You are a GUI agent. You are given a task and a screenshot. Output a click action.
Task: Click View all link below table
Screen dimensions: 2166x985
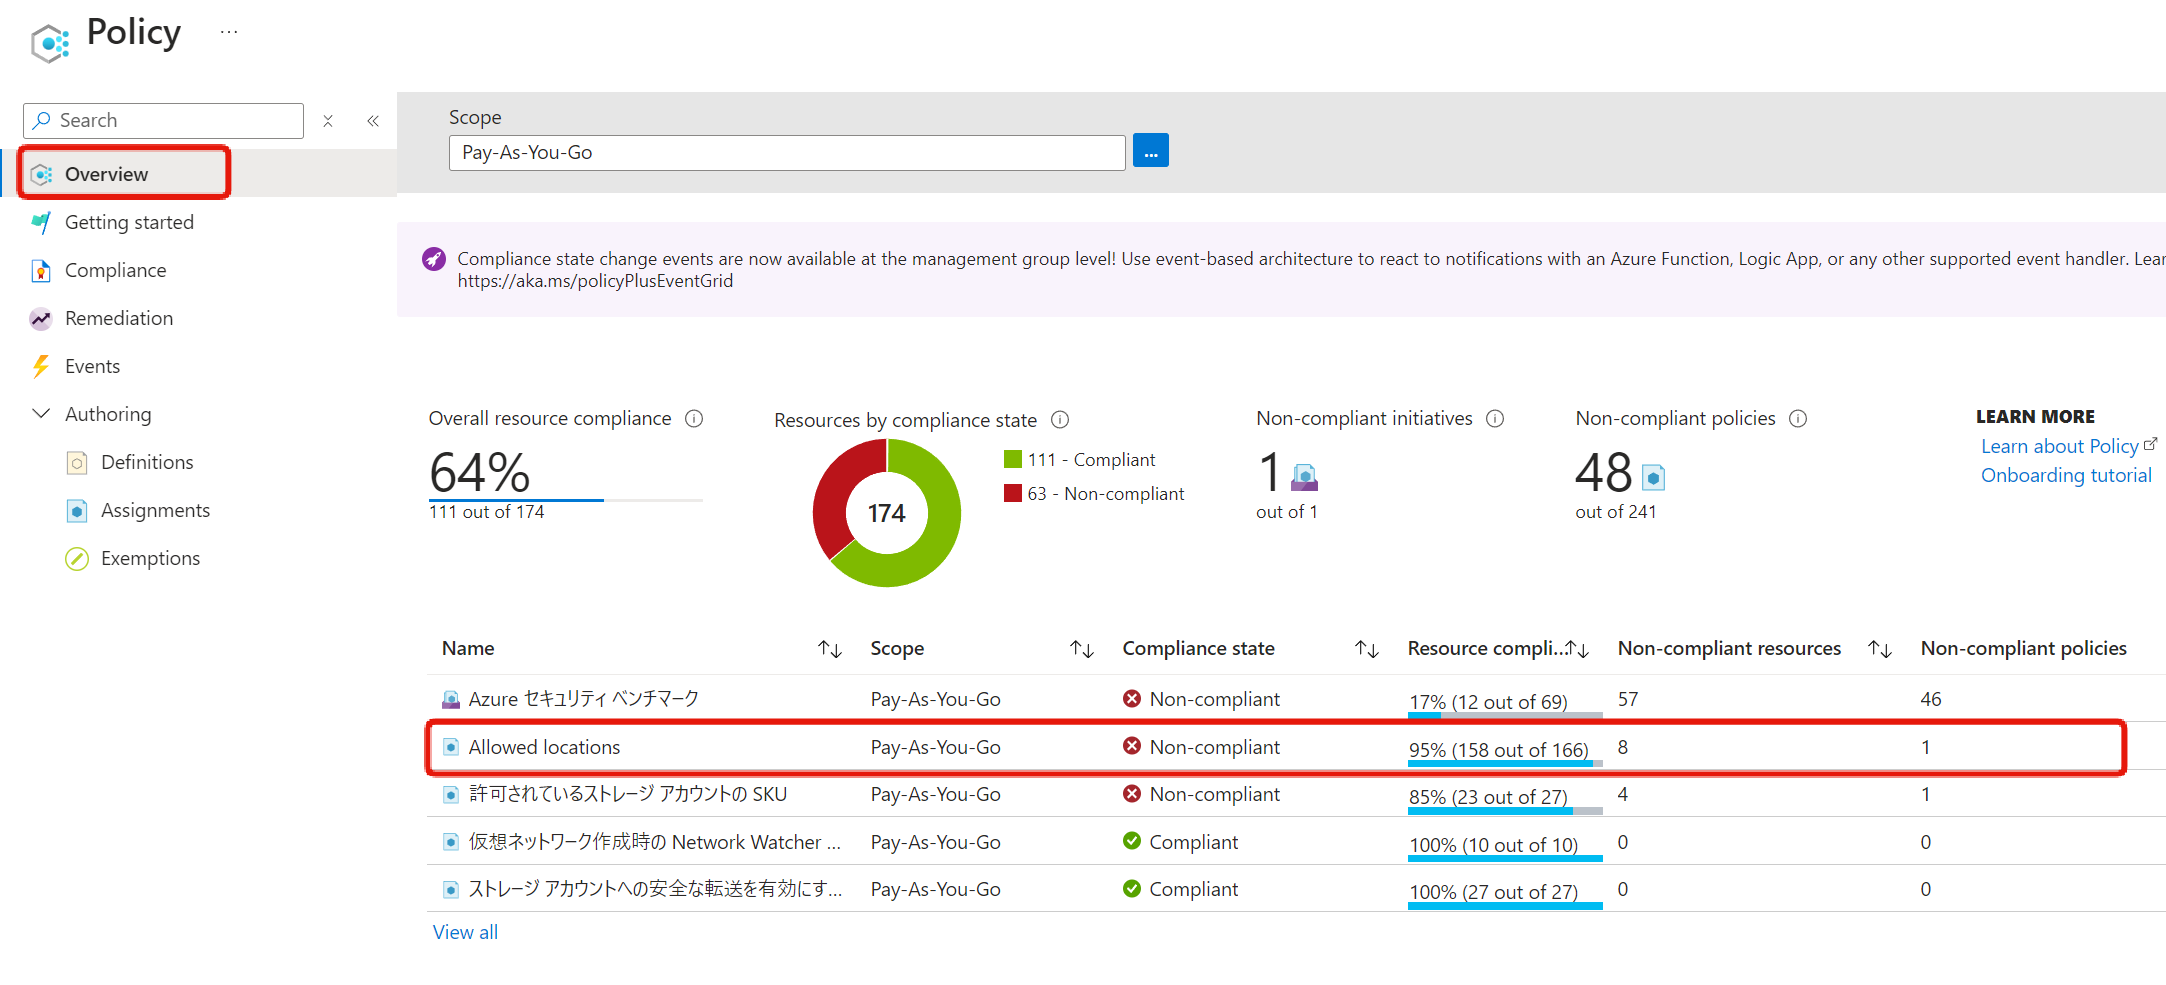click(x=465, y=932)
